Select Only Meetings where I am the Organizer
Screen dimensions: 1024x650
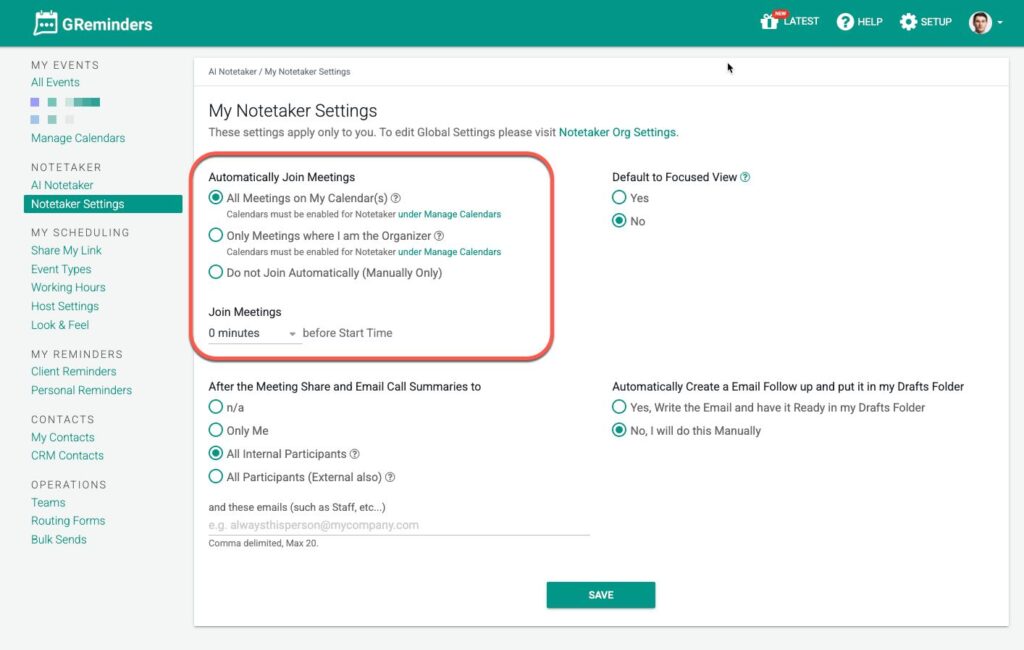tap(216, 236)
